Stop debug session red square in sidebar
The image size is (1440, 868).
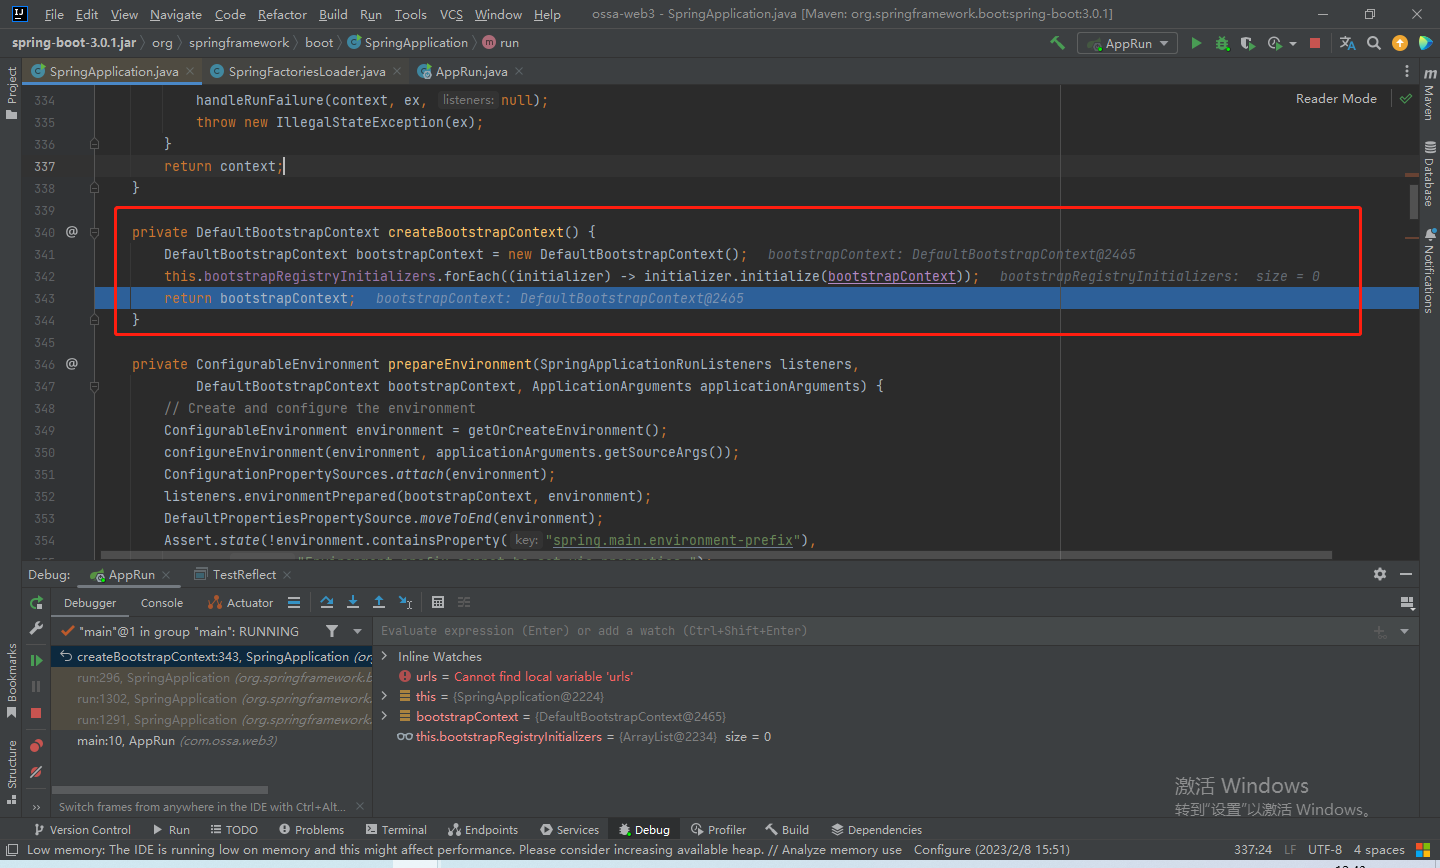pos(36,713)
